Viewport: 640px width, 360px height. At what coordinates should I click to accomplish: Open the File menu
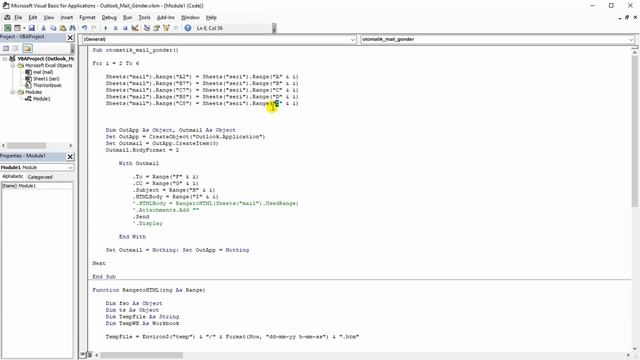coord(18,18)
